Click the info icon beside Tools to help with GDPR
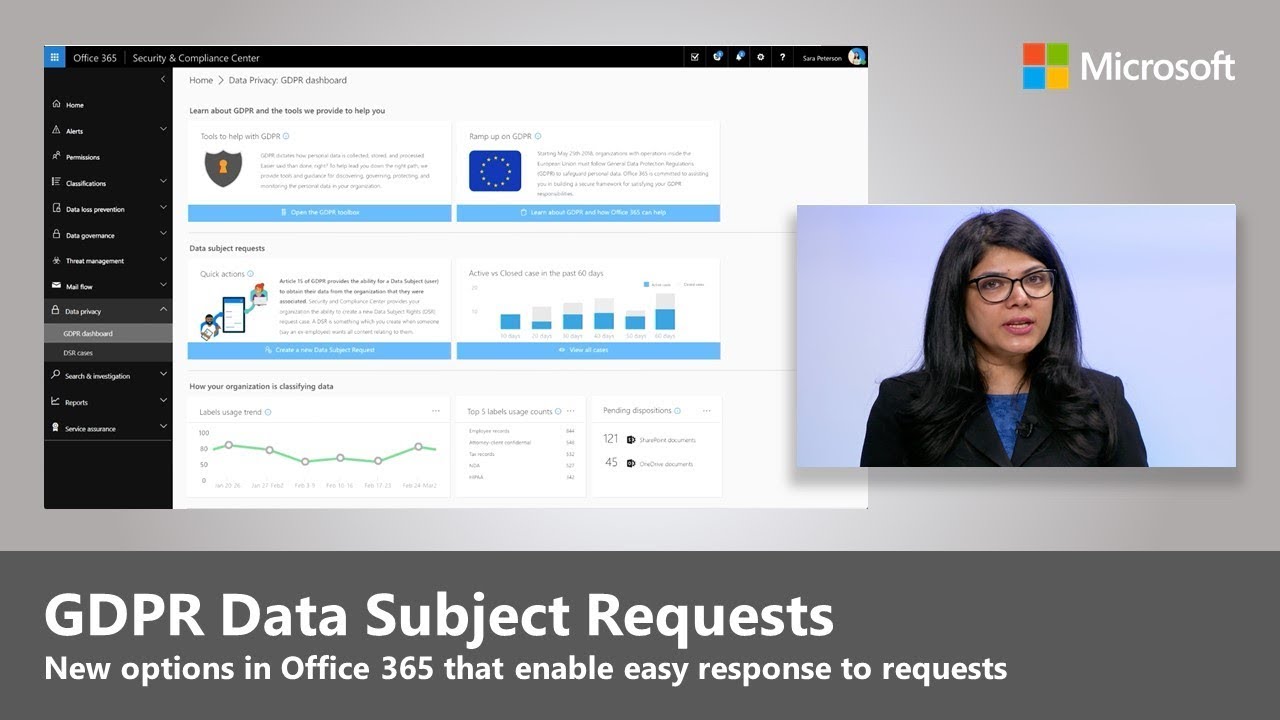This screenshot has width=1280, height=720. point(286,136)
